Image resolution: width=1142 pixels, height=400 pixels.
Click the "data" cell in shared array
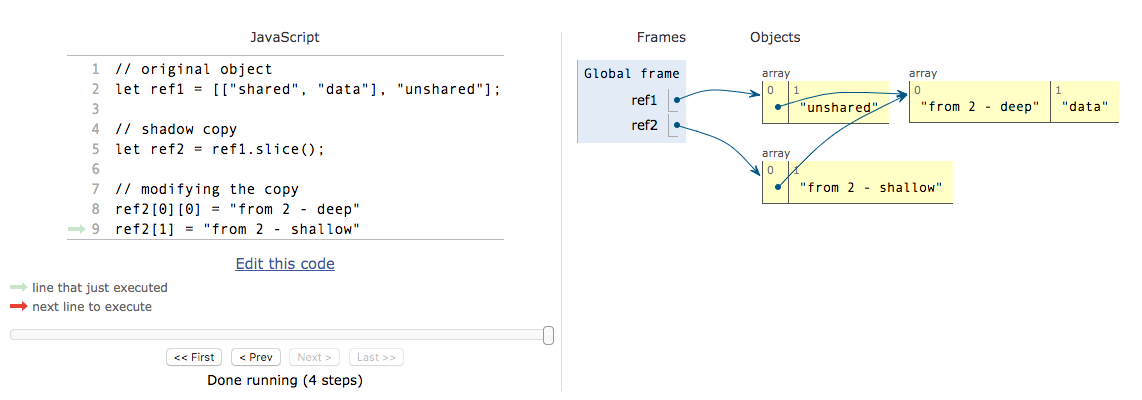tap(1085, 106)
